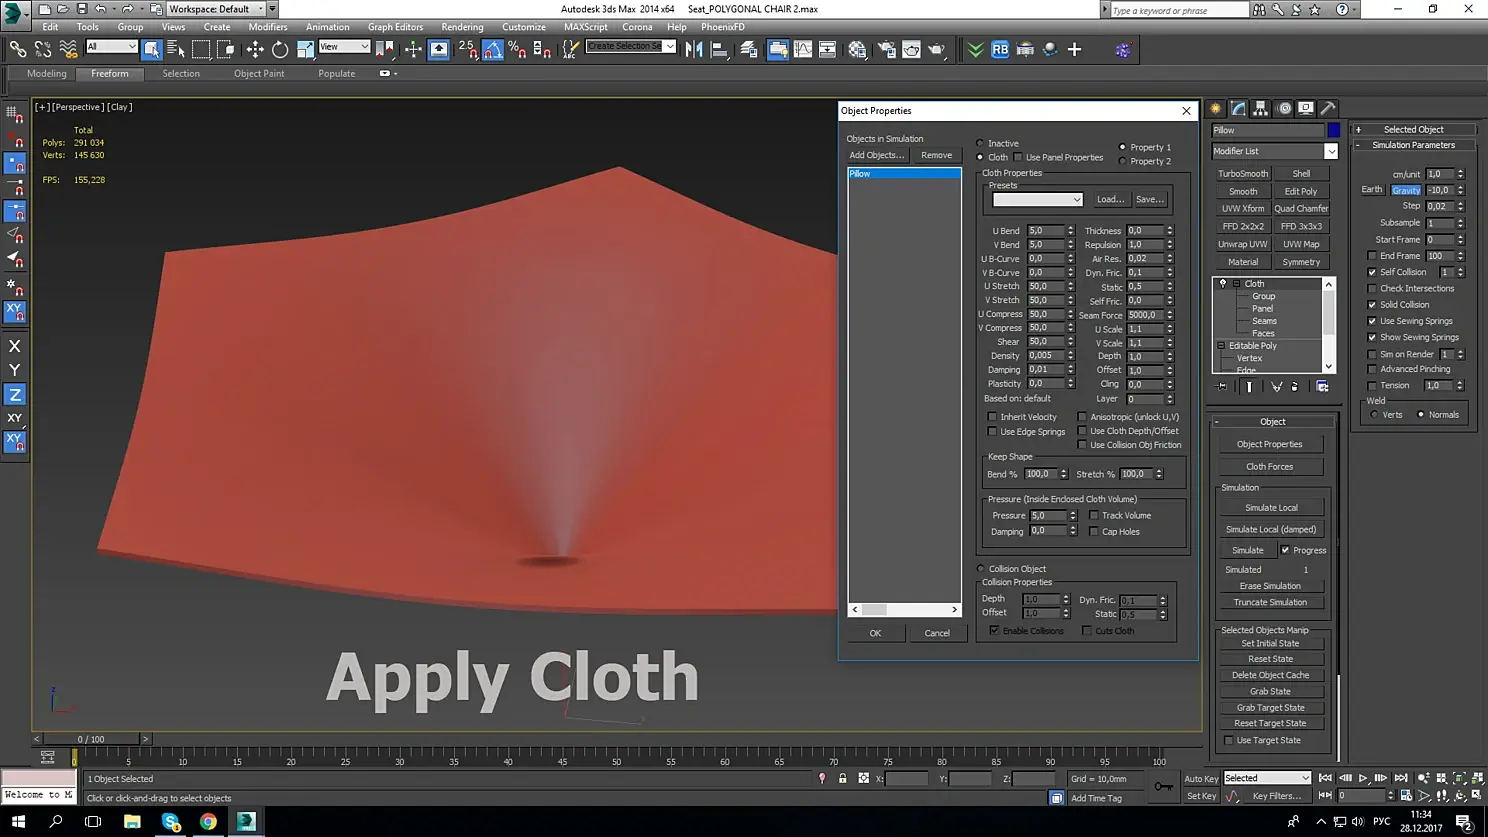Viewport: 1488px width, 837px height.
Task: Click the Mirror tool icon
Action: click(694, 49)
